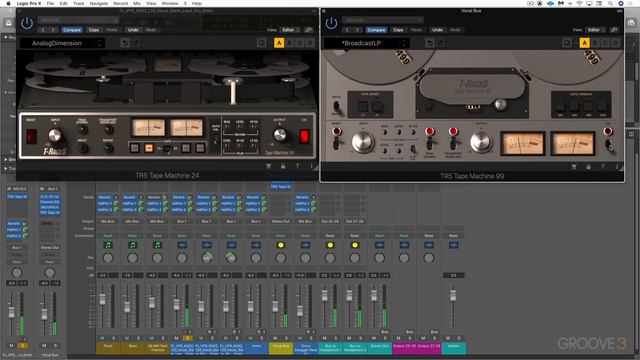This screenshot has height=360, width=640.
Task: Open the settings pop-up menu in the Tape Machine 24 header
Action: [78, 20]
